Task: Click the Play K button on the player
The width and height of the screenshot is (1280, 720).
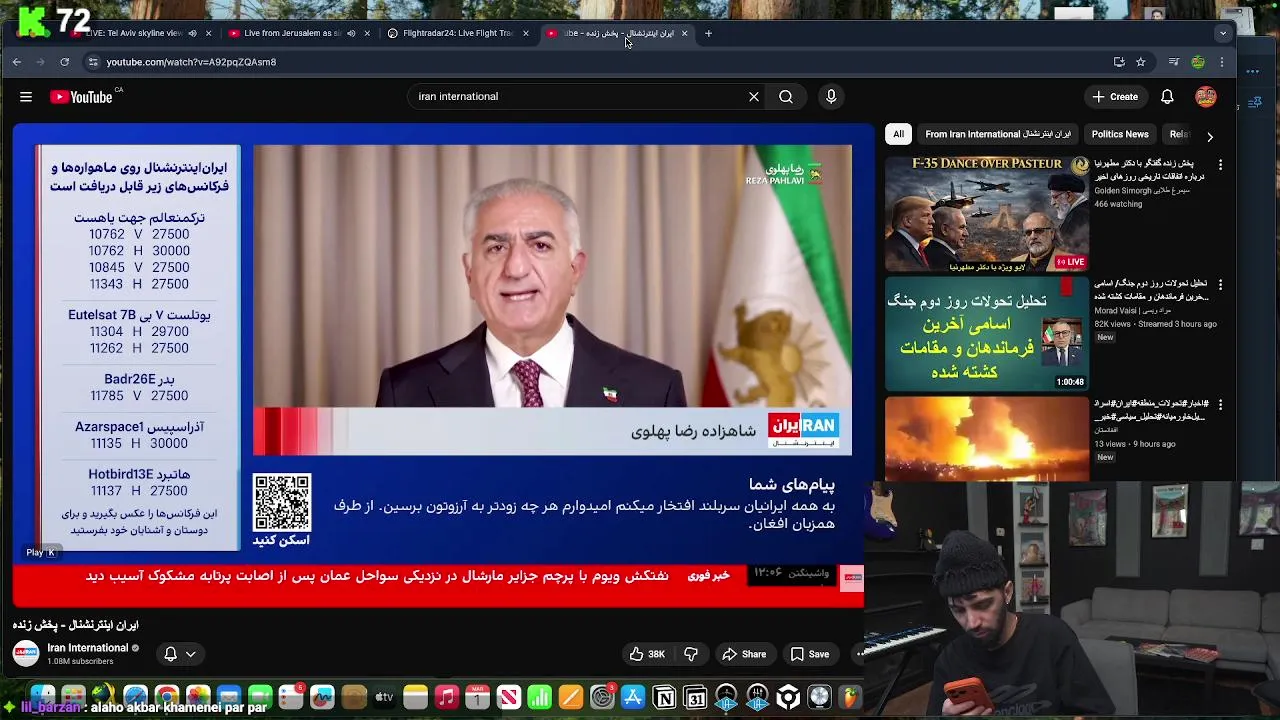Action: (41, 552)
